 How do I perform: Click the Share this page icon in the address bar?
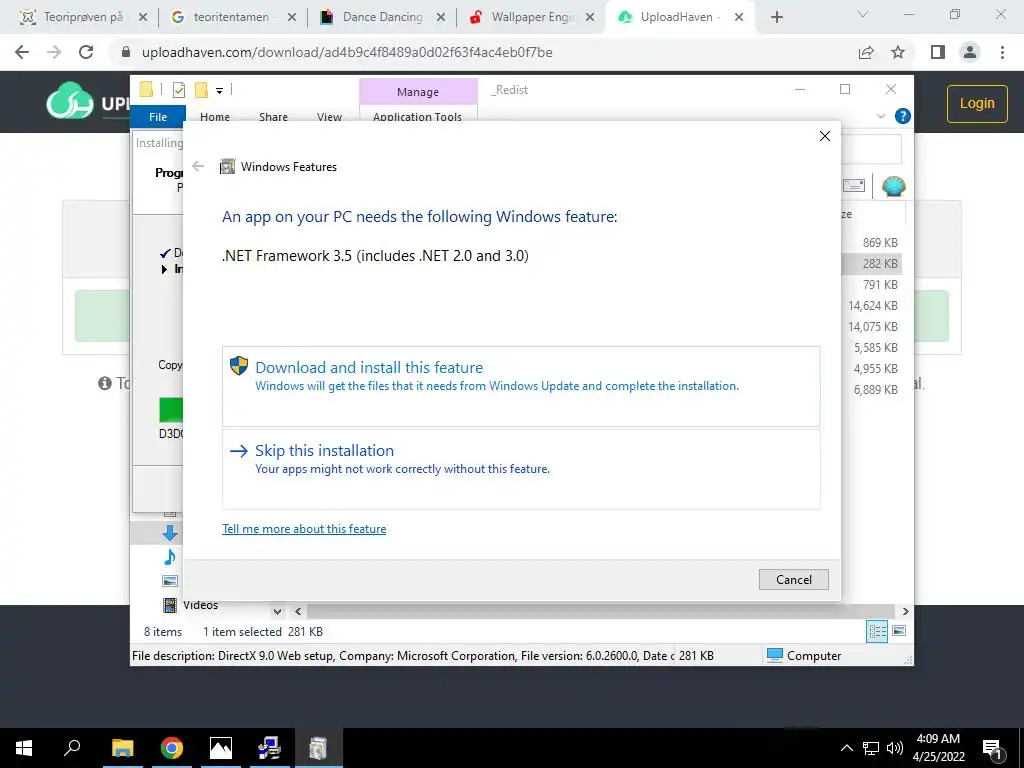[866, 52]
